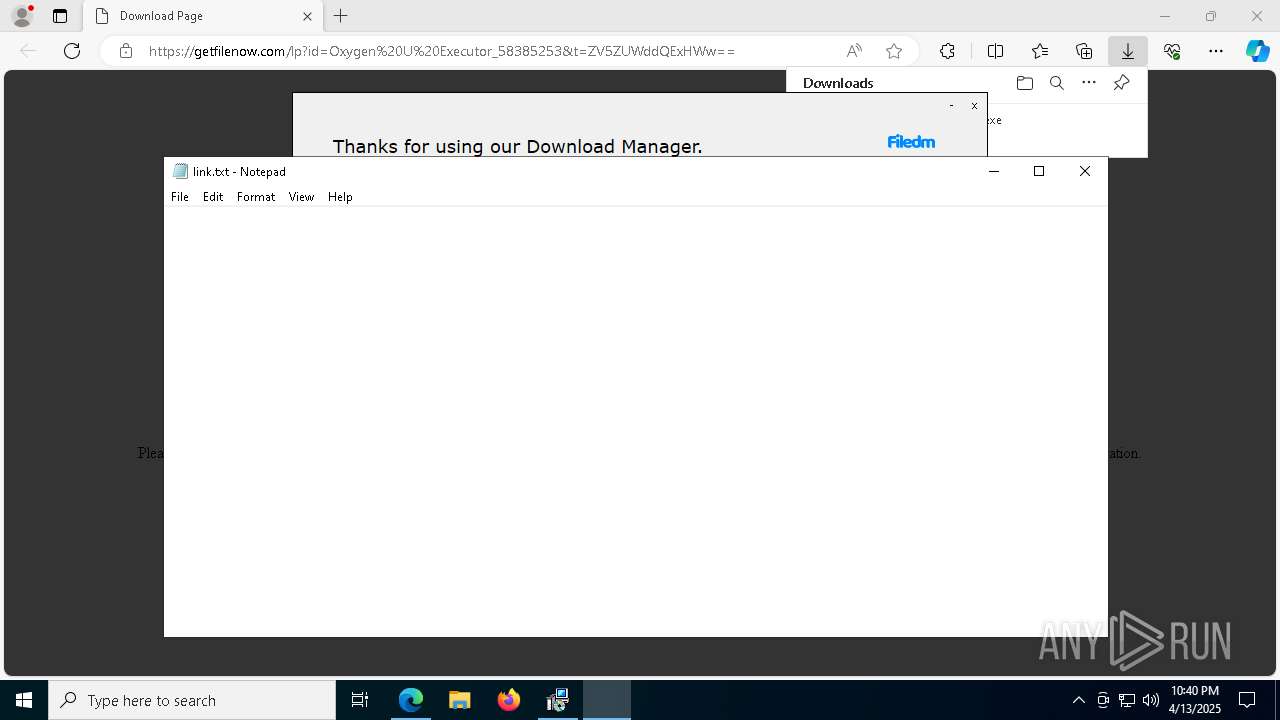Image resolution: width=1280 pixels, height=720 pixels.
Task: Search downloads in Downloads panel
Action: coord(1056,83)
